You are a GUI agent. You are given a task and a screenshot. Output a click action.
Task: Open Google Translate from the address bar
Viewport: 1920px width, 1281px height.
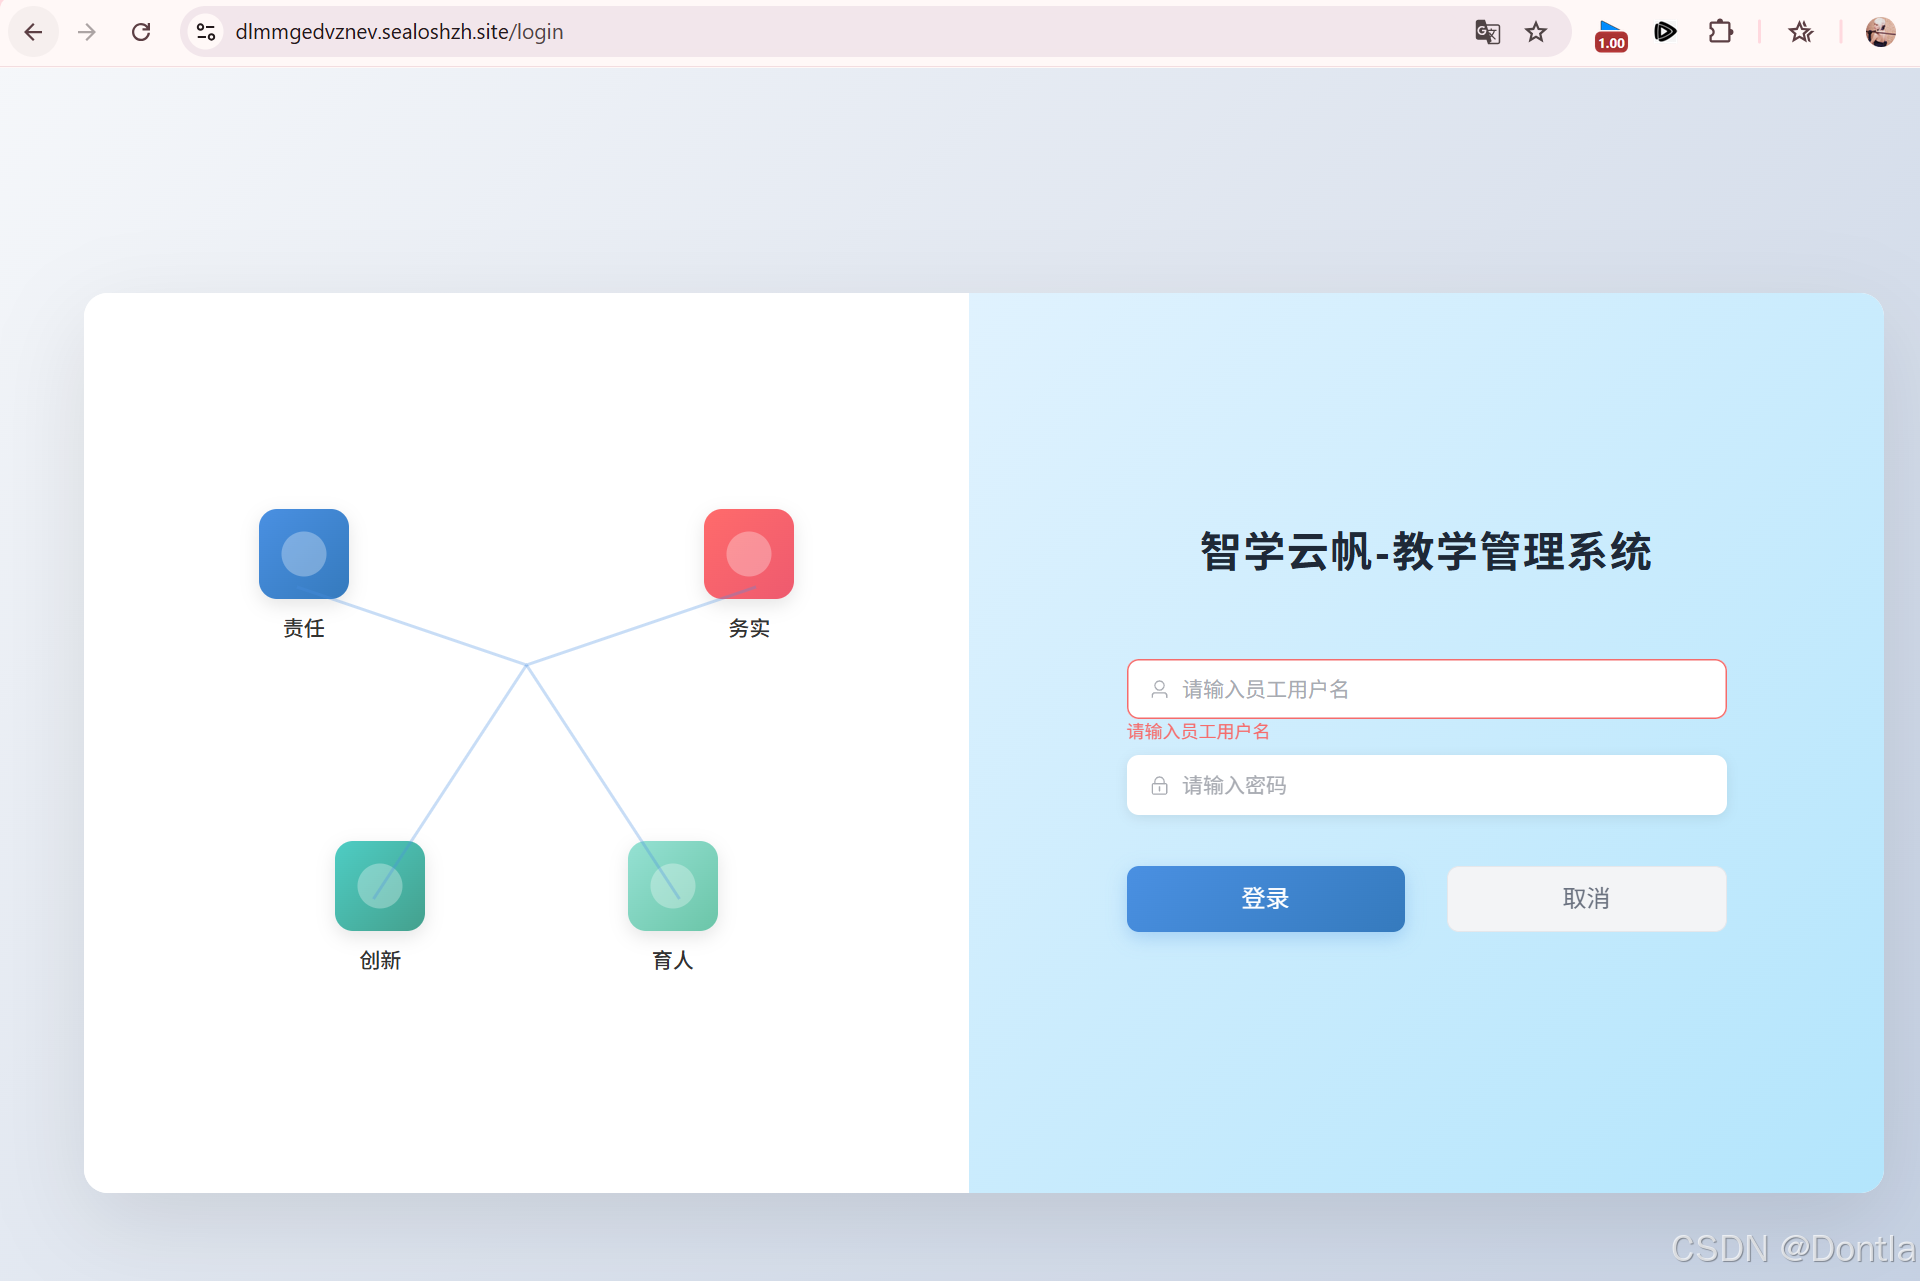coord(1487,32)
